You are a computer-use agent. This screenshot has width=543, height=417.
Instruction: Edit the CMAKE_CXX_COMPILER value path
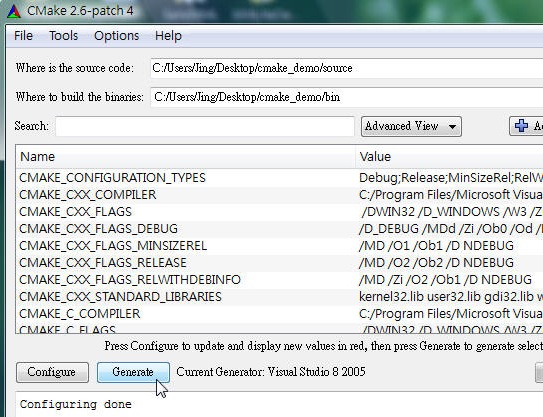pyautogui.click(x=449, y=195)
